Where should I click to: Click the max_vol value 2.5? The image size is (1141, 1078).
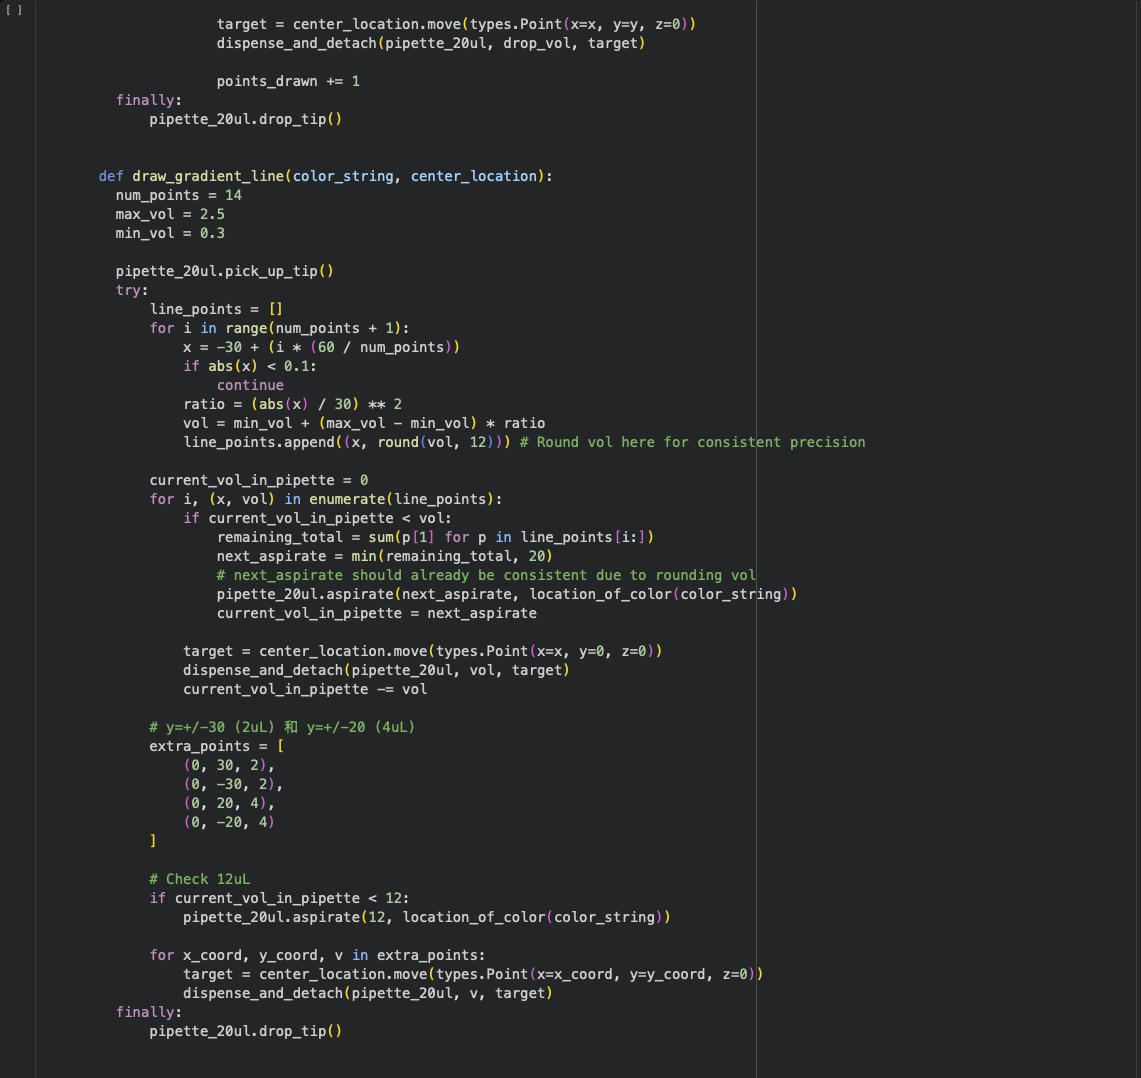[212, 214]
